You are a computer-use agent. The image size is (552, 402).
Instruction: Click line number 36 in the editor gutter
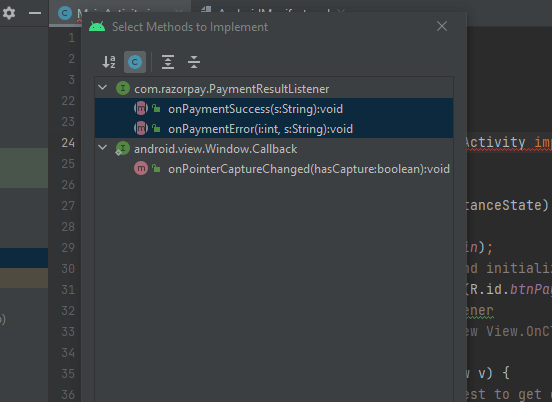[68, 394]
